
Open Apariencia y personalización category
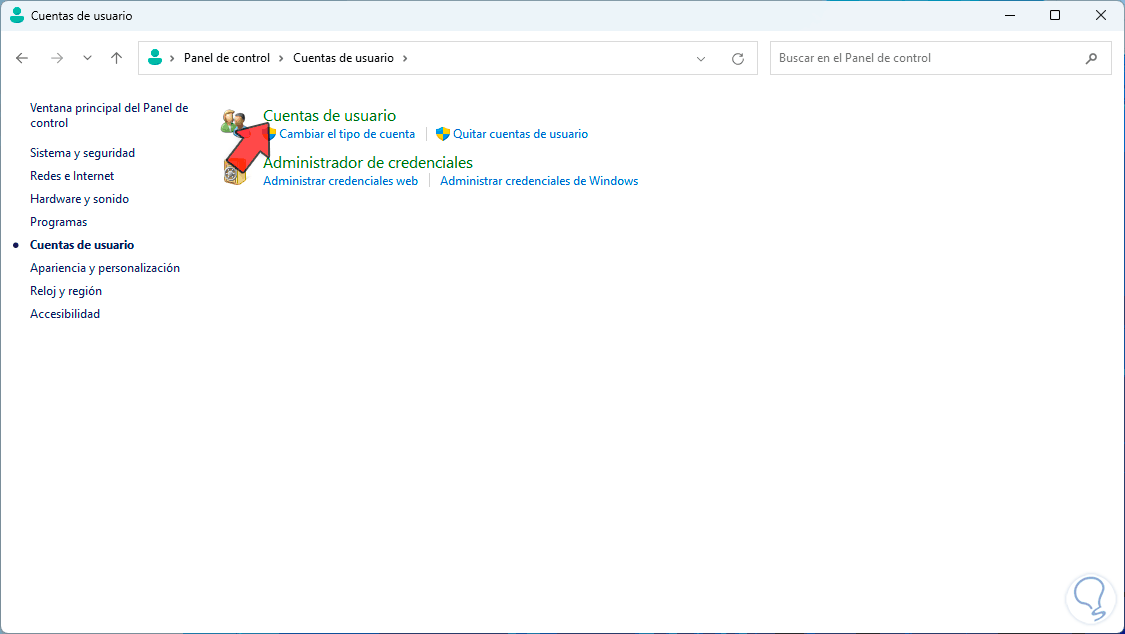pos(105,268)
